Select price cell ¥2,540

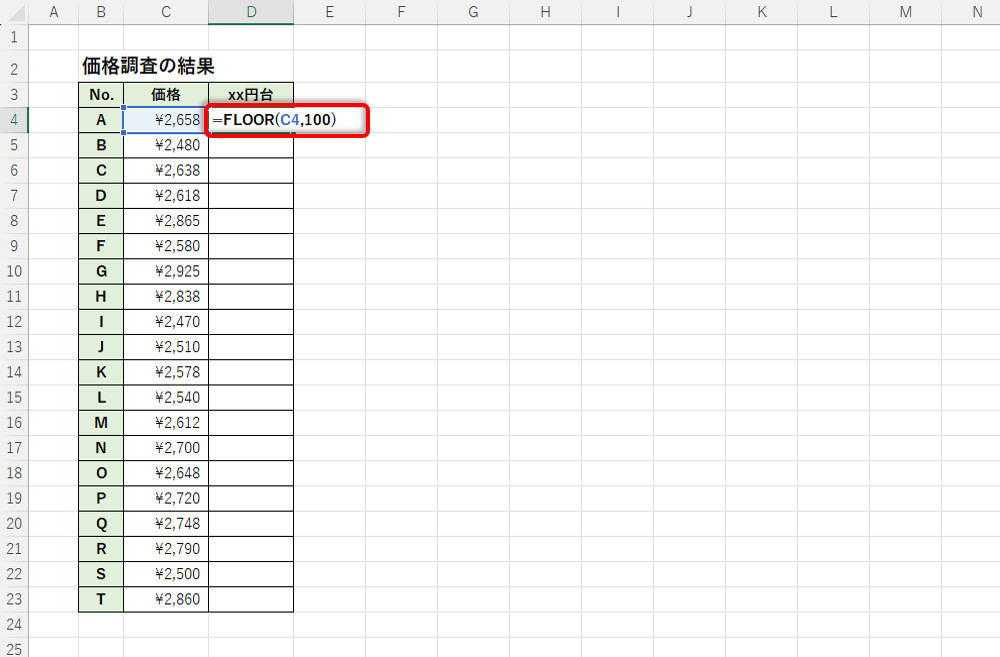click(x=166, y=397)
